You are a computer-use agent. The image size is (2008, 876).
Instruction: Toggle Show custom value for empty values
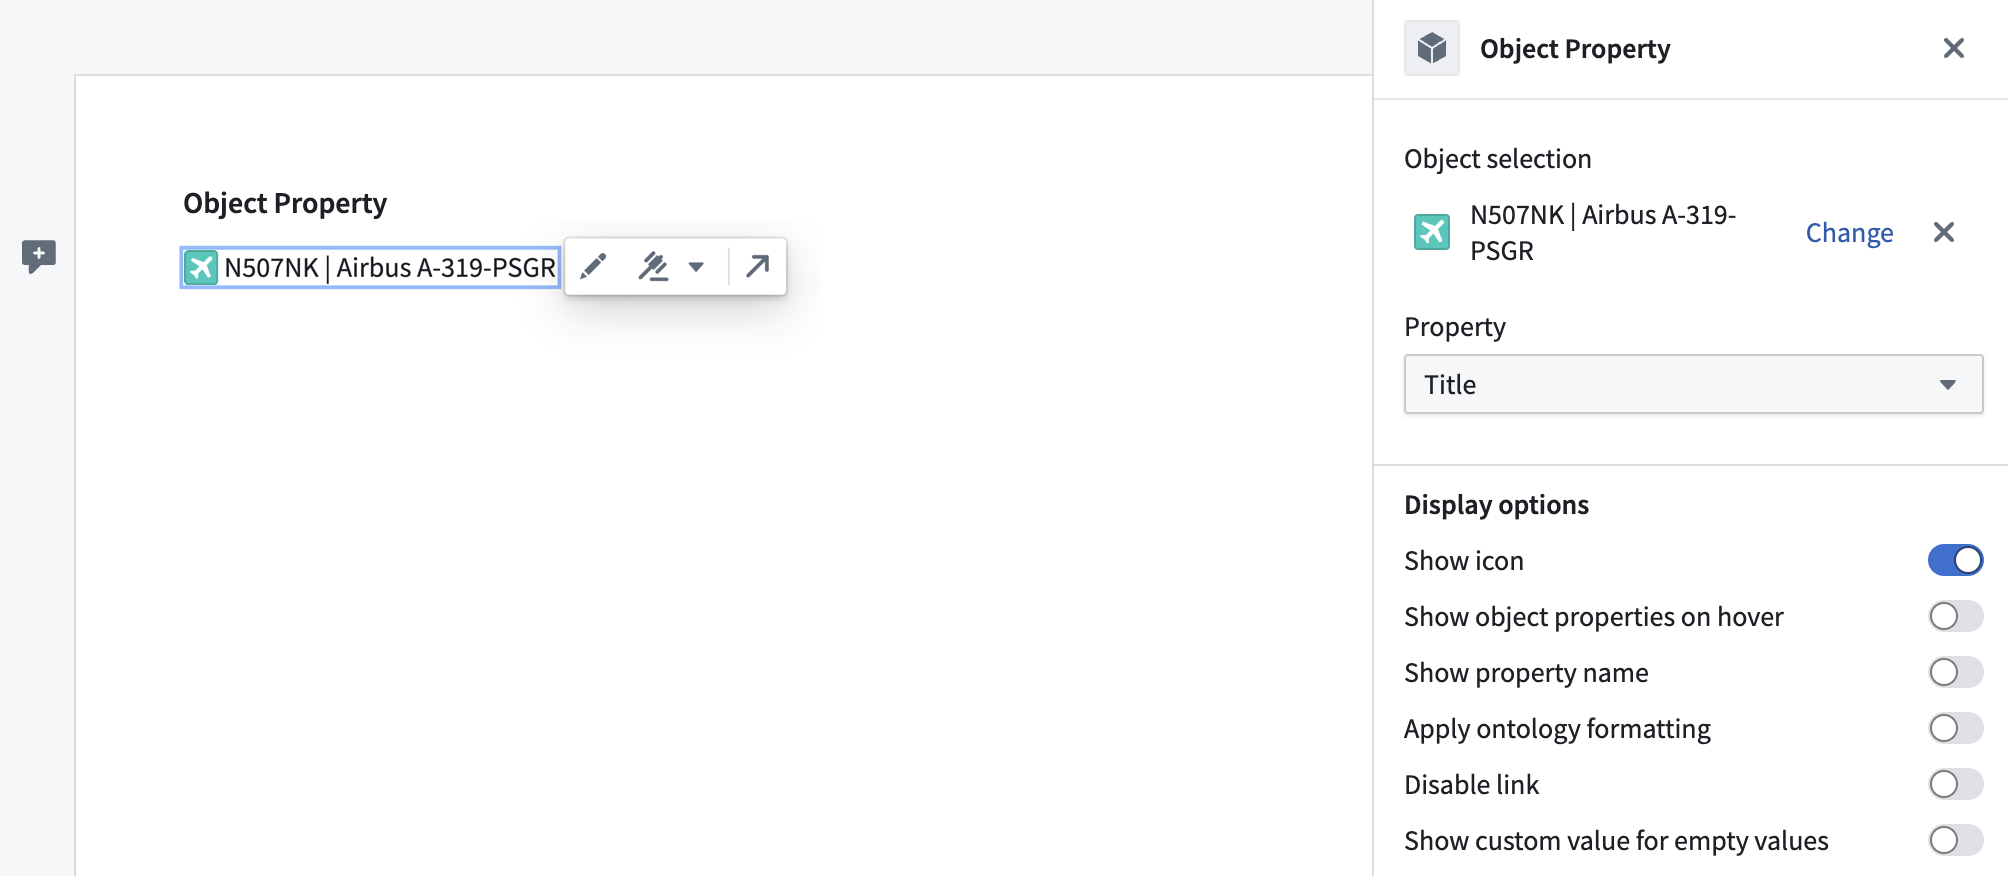pyautogui.click(x=1955, y=840)
